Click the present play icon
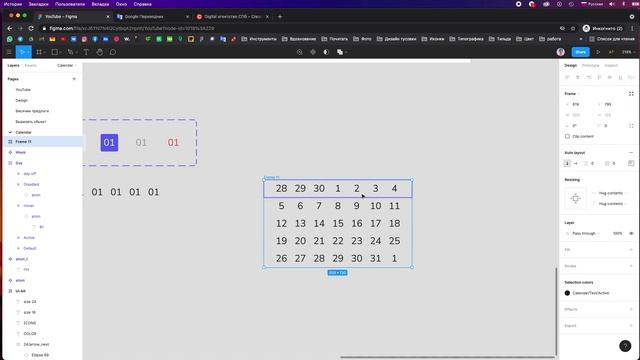The height and width of the screenshot is (360, 640). coord(598,52)
